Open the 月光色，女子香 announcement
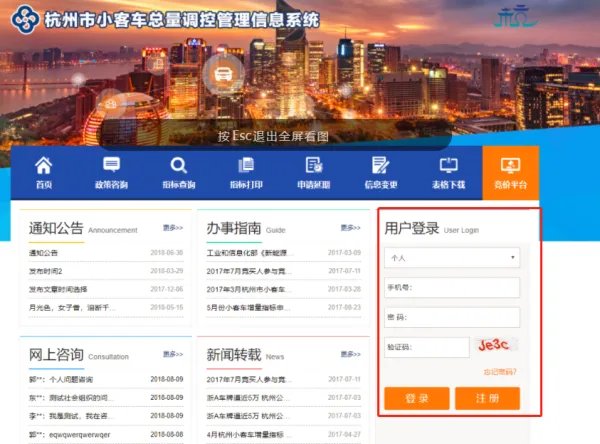 pyautogui.click(x=106, y=307)
